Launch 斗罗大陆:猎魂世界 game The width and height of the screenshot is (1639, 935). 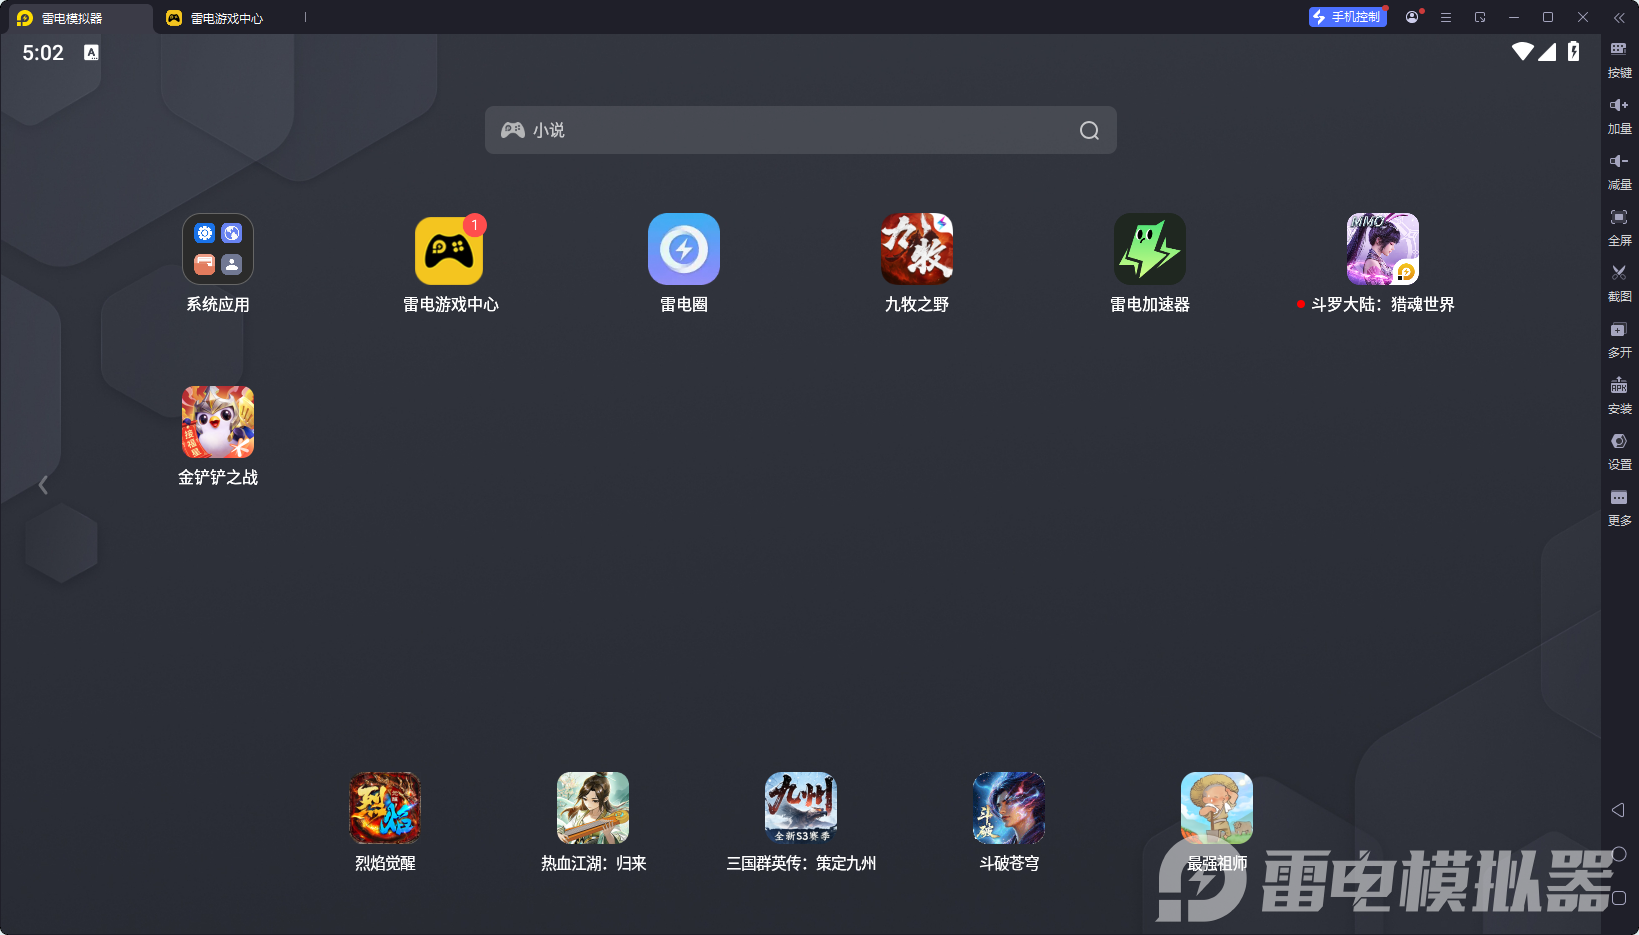1383,249
